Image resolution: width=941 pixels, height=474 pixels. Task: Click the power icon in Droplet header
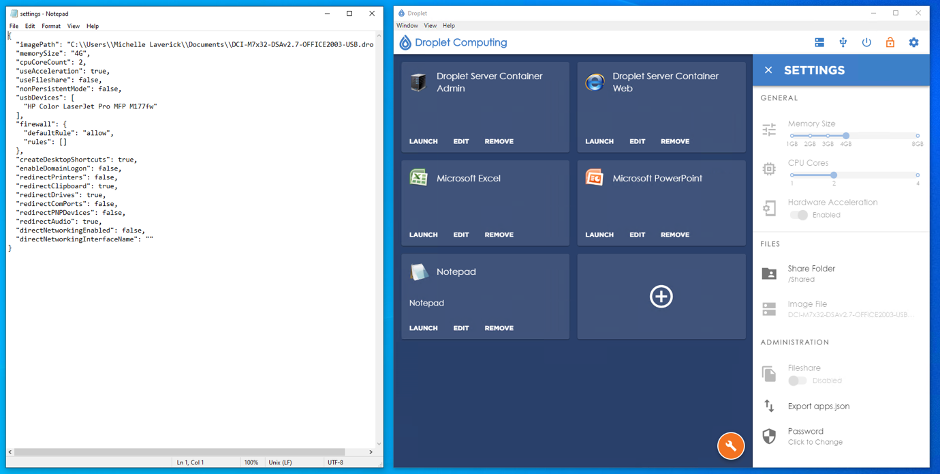867,42
